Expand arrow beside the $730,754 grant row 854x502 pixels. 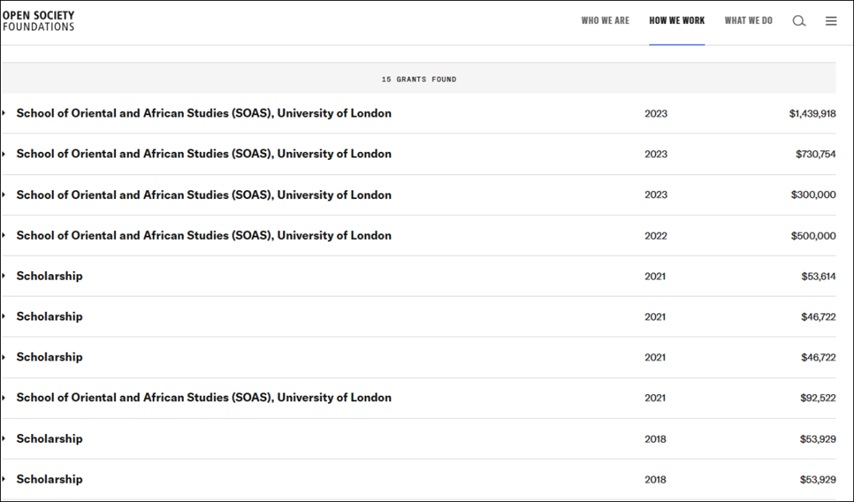(4, 154)
